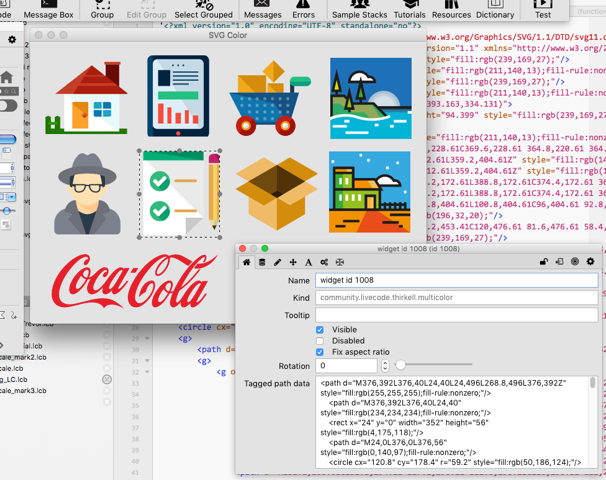Enable the Disabled checkbox
Image resolution: width=606 pixels, height=480 pixels.
[x=320, y=341]
